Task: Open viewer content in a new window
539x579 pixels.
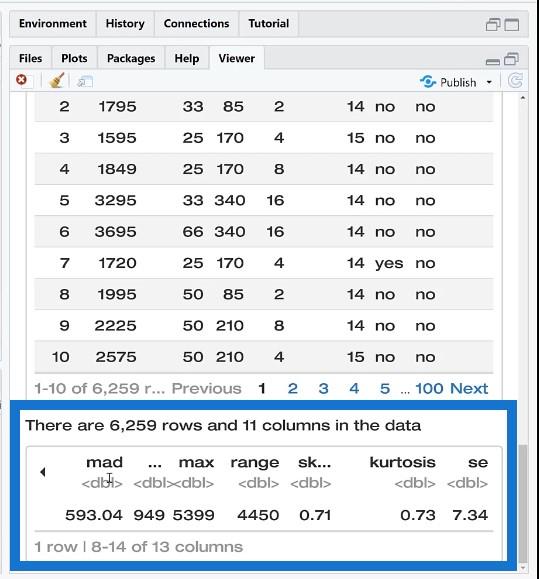Action: pyautogui.click(x=85, y=81)
